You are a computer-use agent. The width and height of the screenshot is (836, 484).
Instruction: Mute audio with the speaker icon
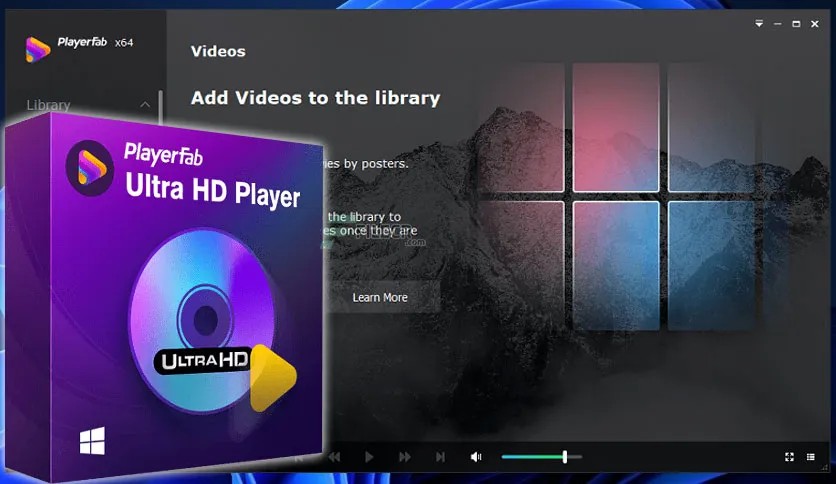(x=476, y=457)
